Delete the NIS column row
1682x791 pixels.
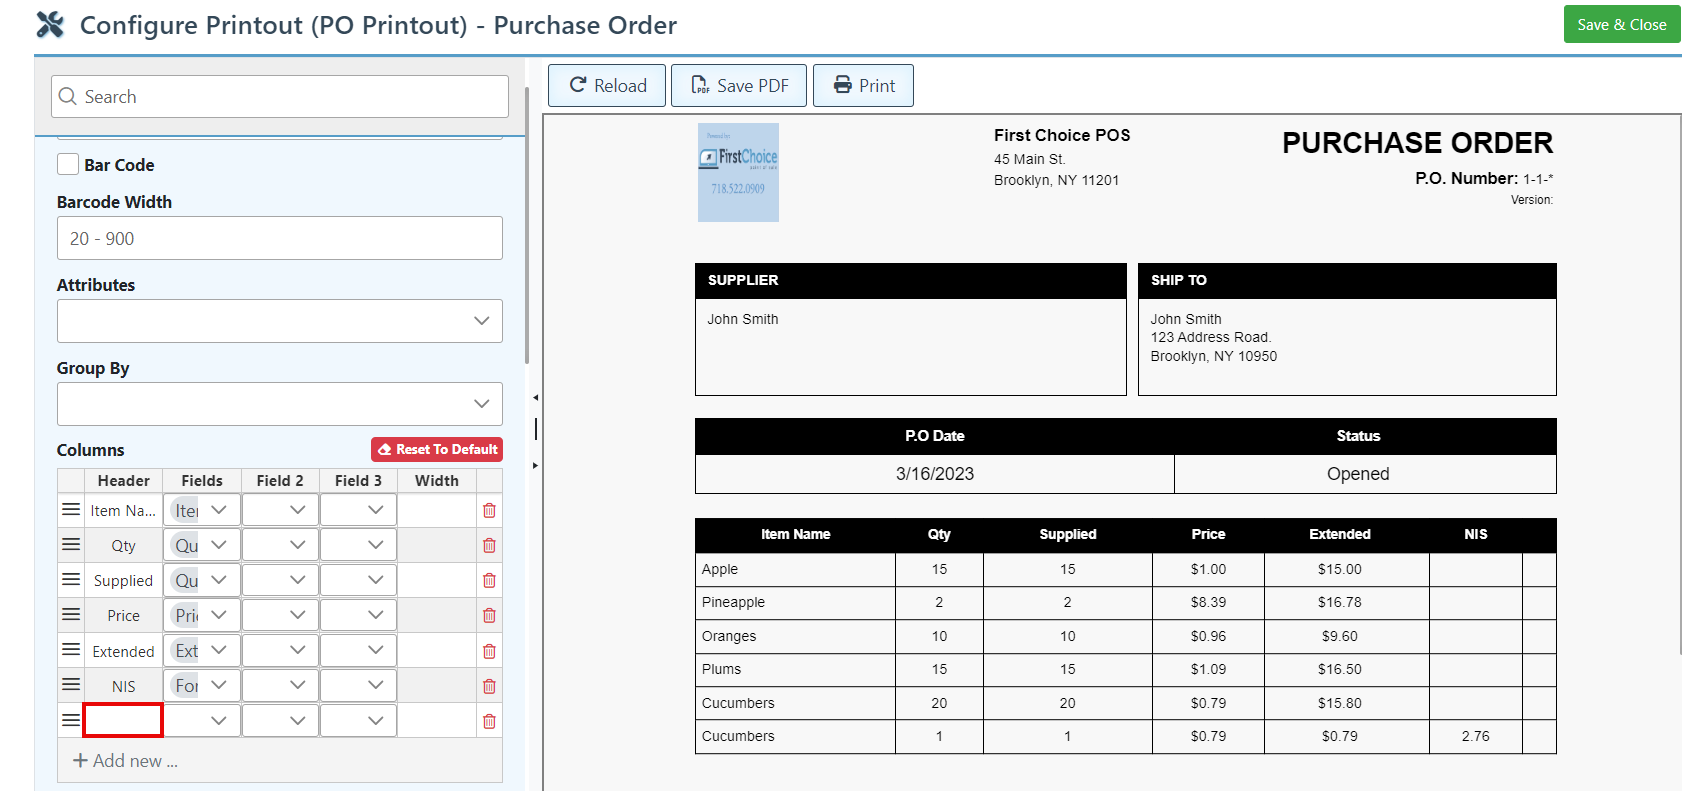click(489, 686)
